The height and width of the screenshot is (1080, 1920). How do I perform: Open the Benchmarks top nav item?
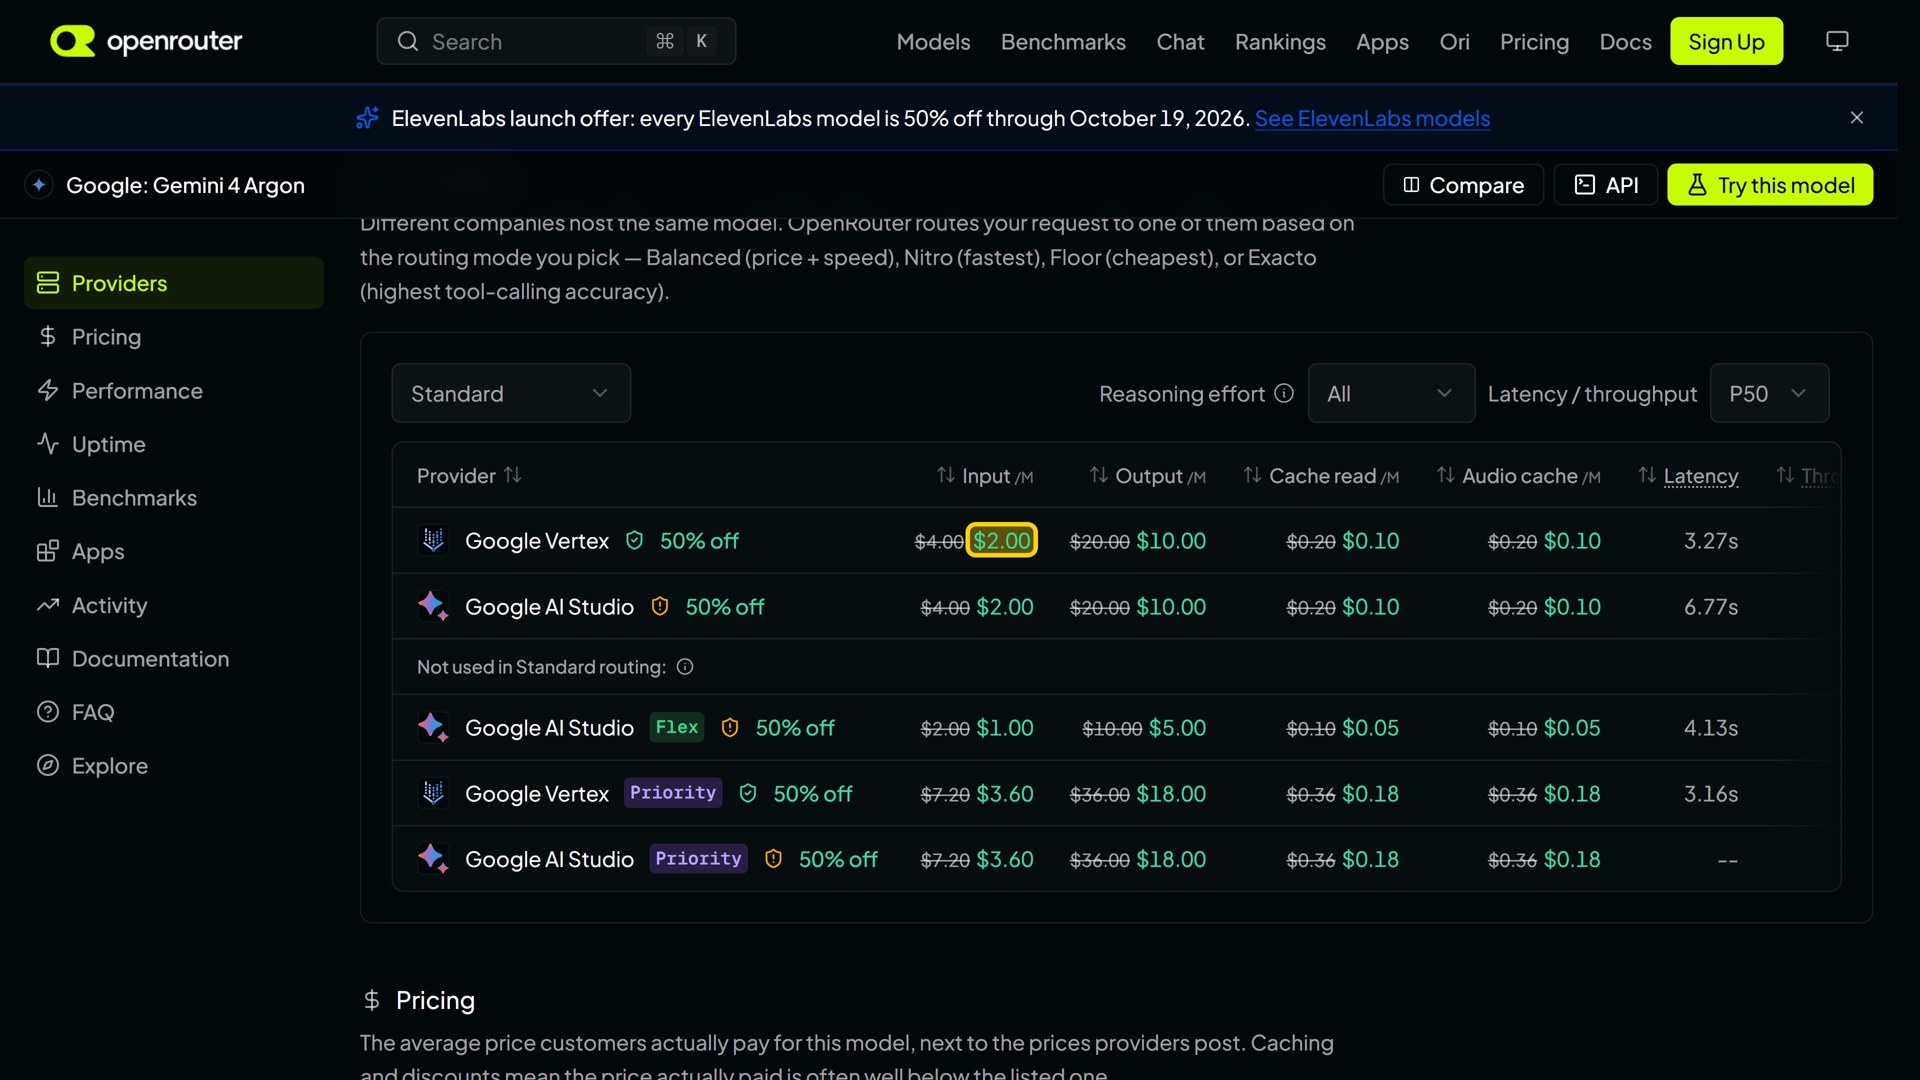(1063, 42)
